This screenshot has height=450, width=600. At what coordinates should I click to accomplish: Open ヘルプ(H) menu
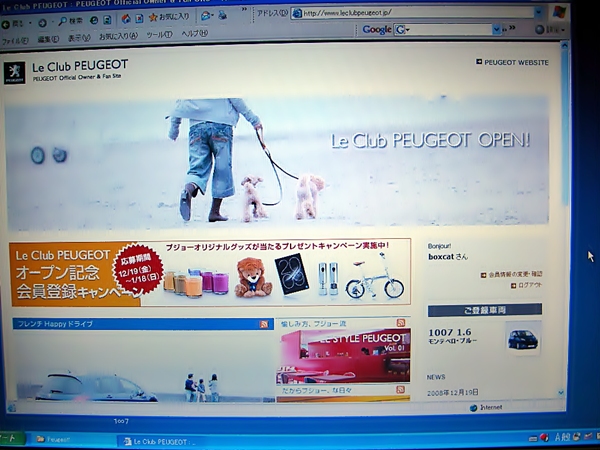point(194,34)
